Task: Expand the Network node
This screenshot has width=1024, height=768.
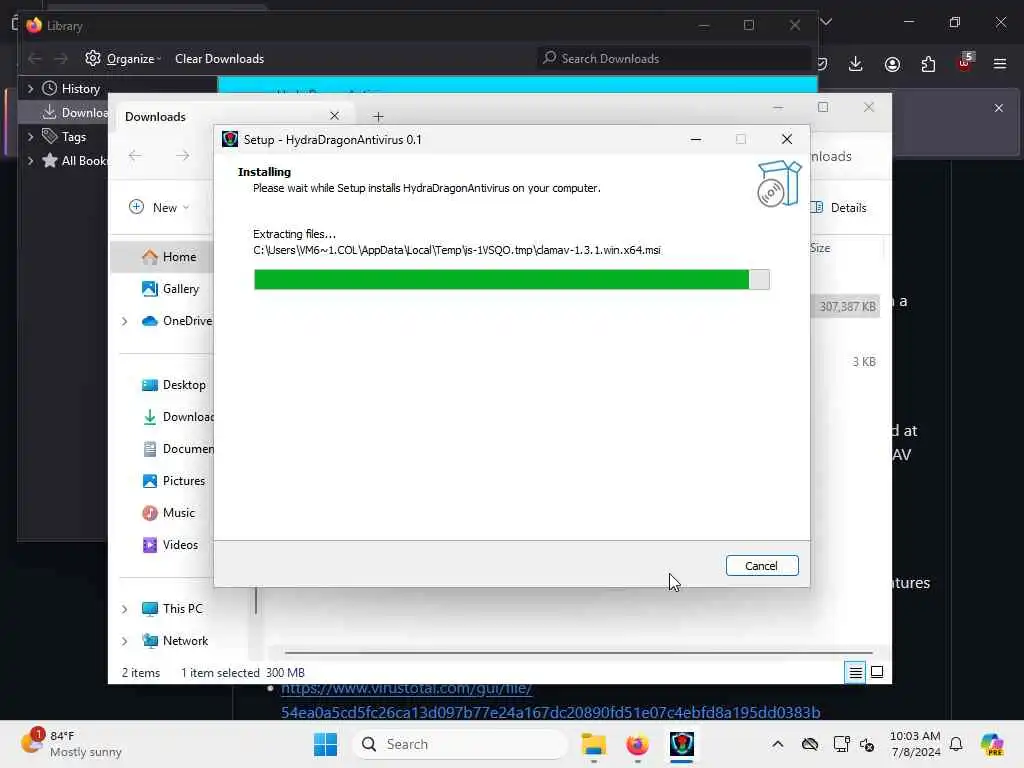Action: point(125,641)
